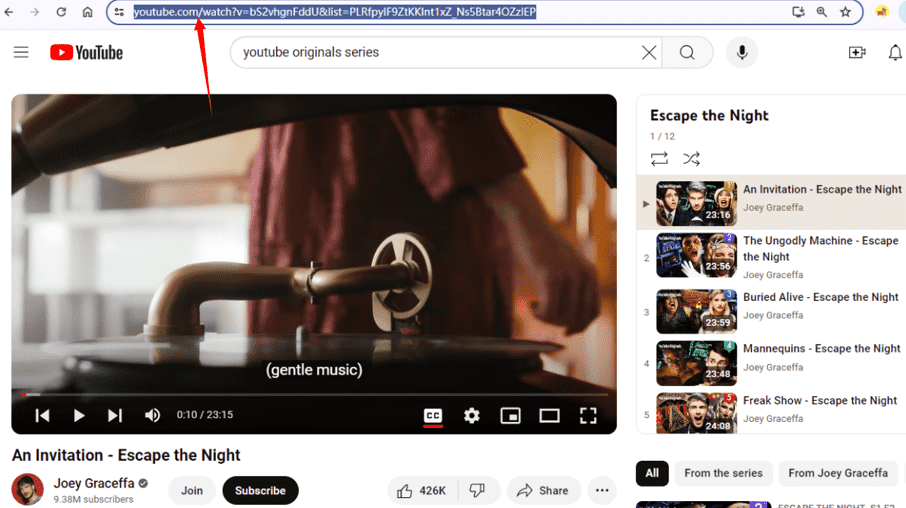The width and height of the screenshot is (906, 508).
Task: Open the Create video menu
Action: pyautogui.click(x=857, y=53)
